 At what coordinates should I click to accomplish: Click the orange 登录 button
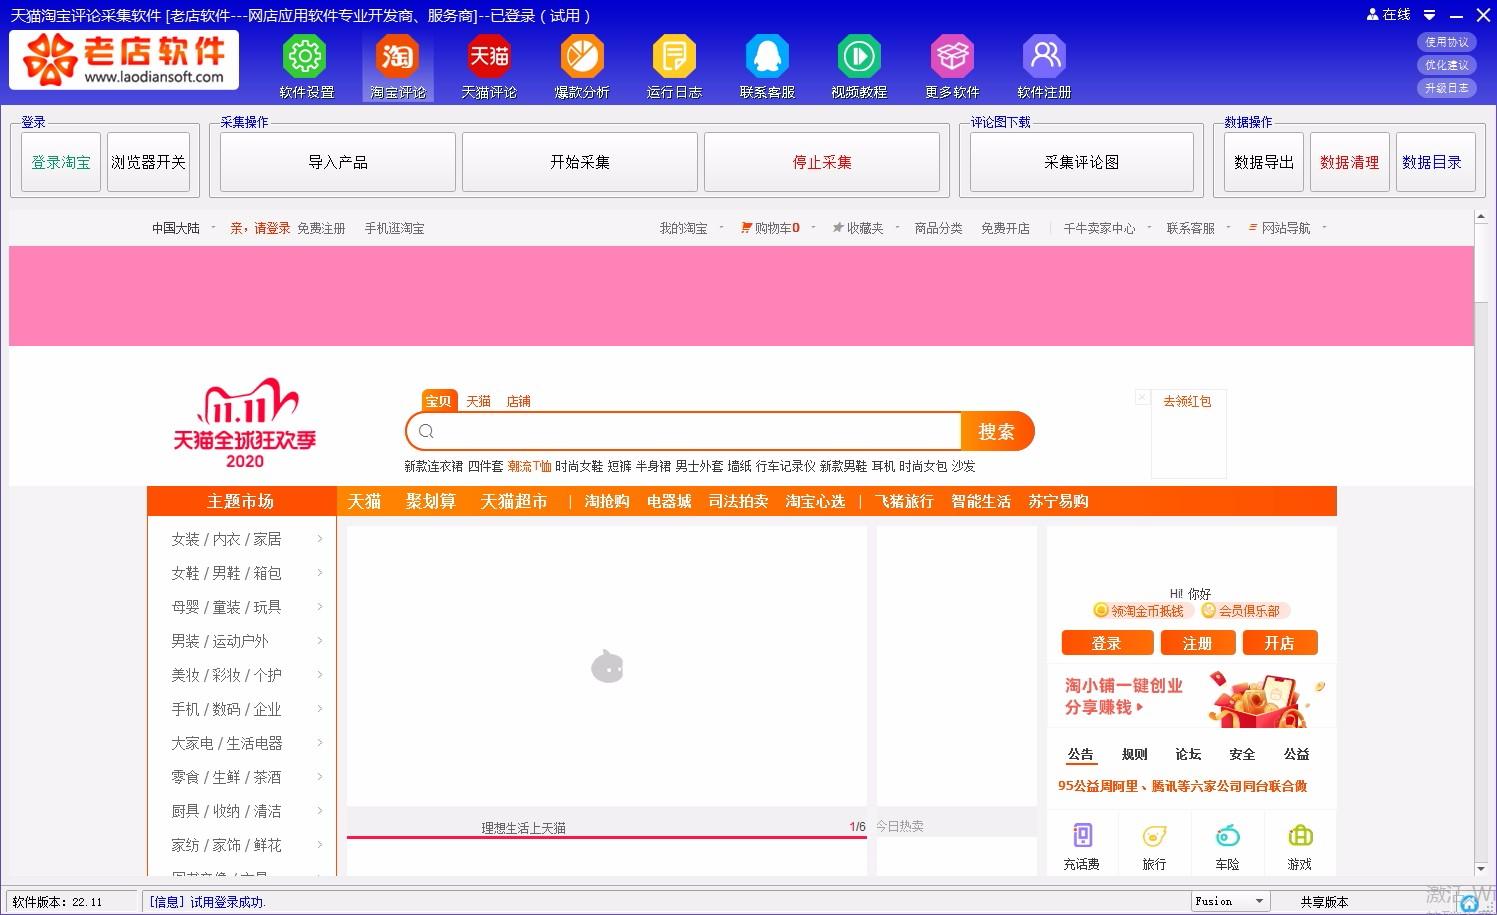tap(1106, 643)
